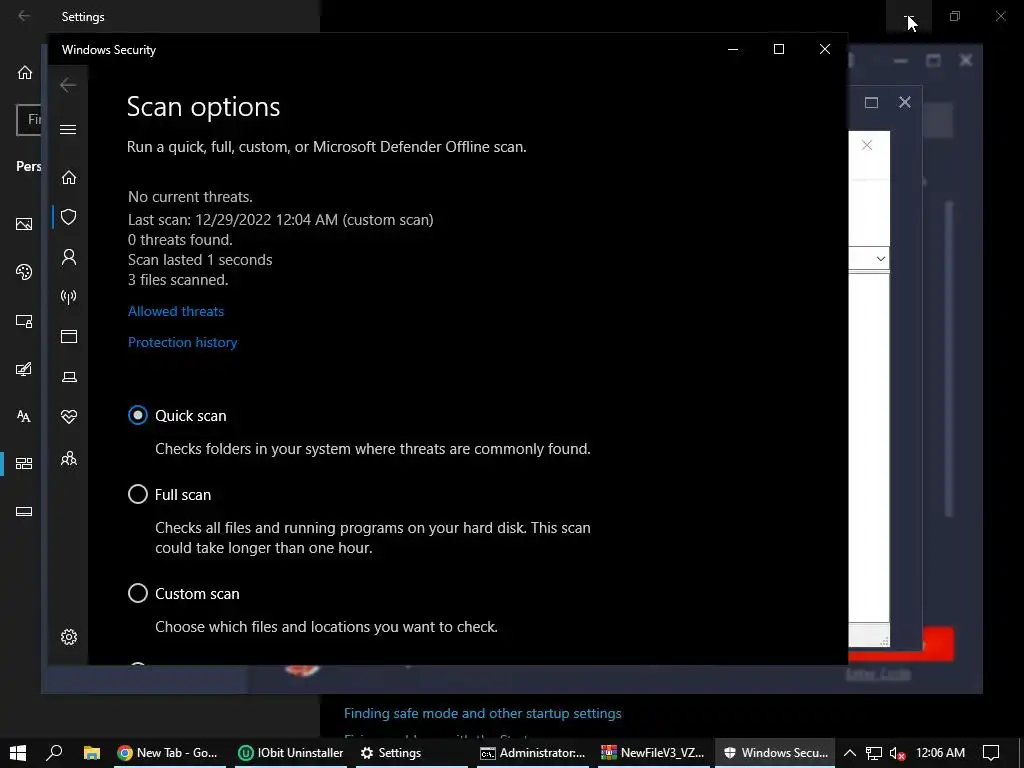Open Start icon in Settings sidebar
The image size is (1024, 768).
(x=24, y=464)
